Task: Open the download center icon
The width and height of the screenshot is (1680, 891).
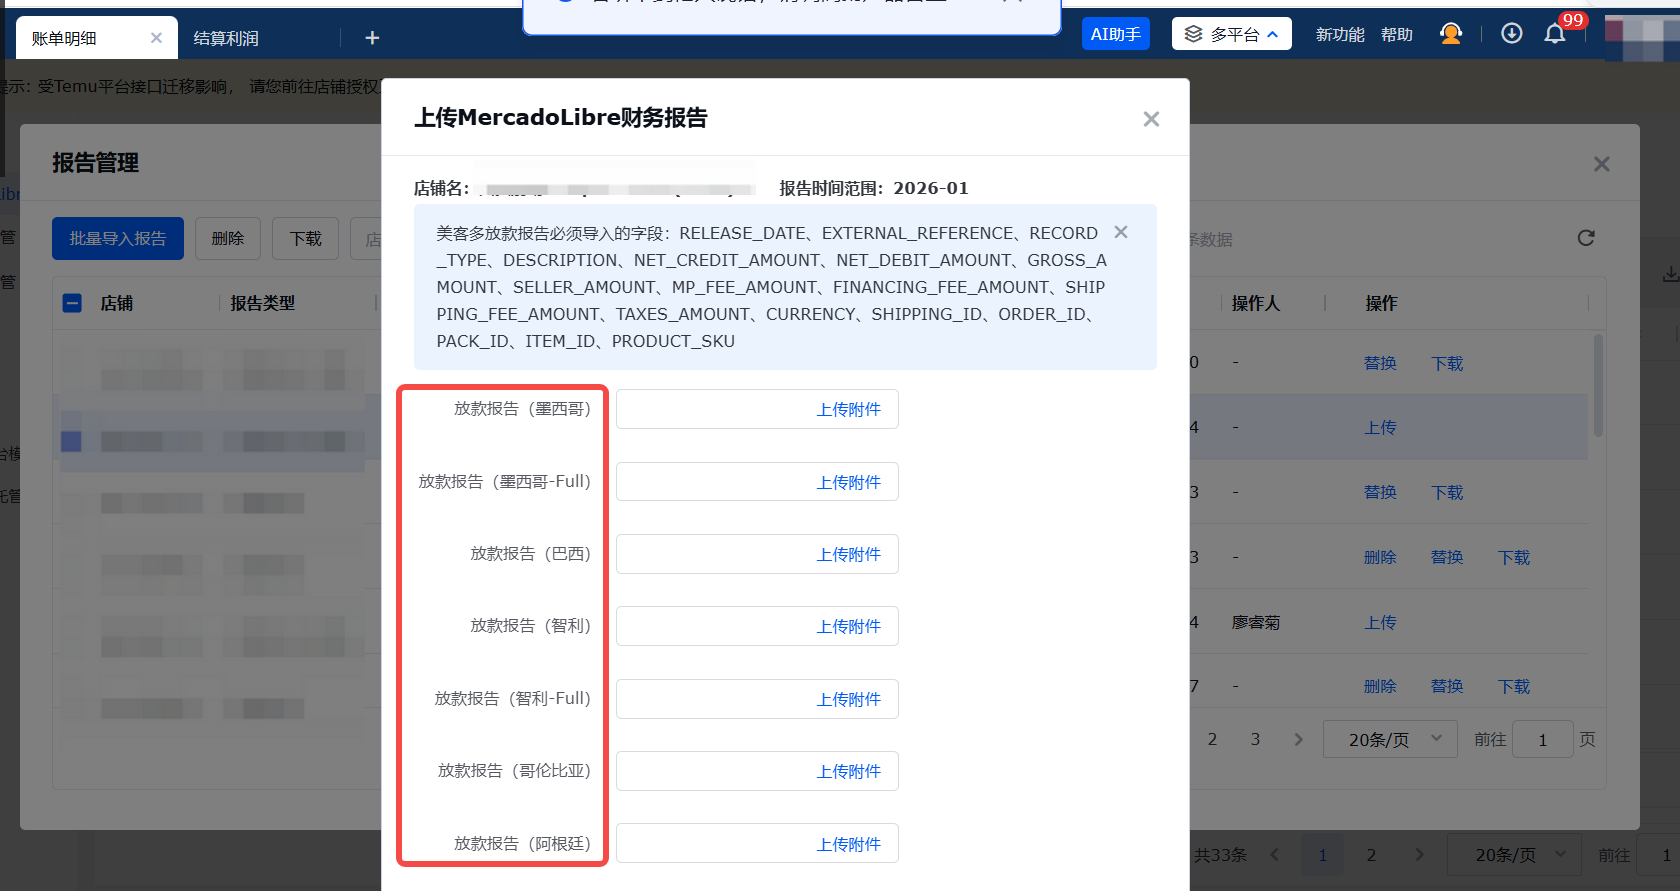Action: (1511, 34)
